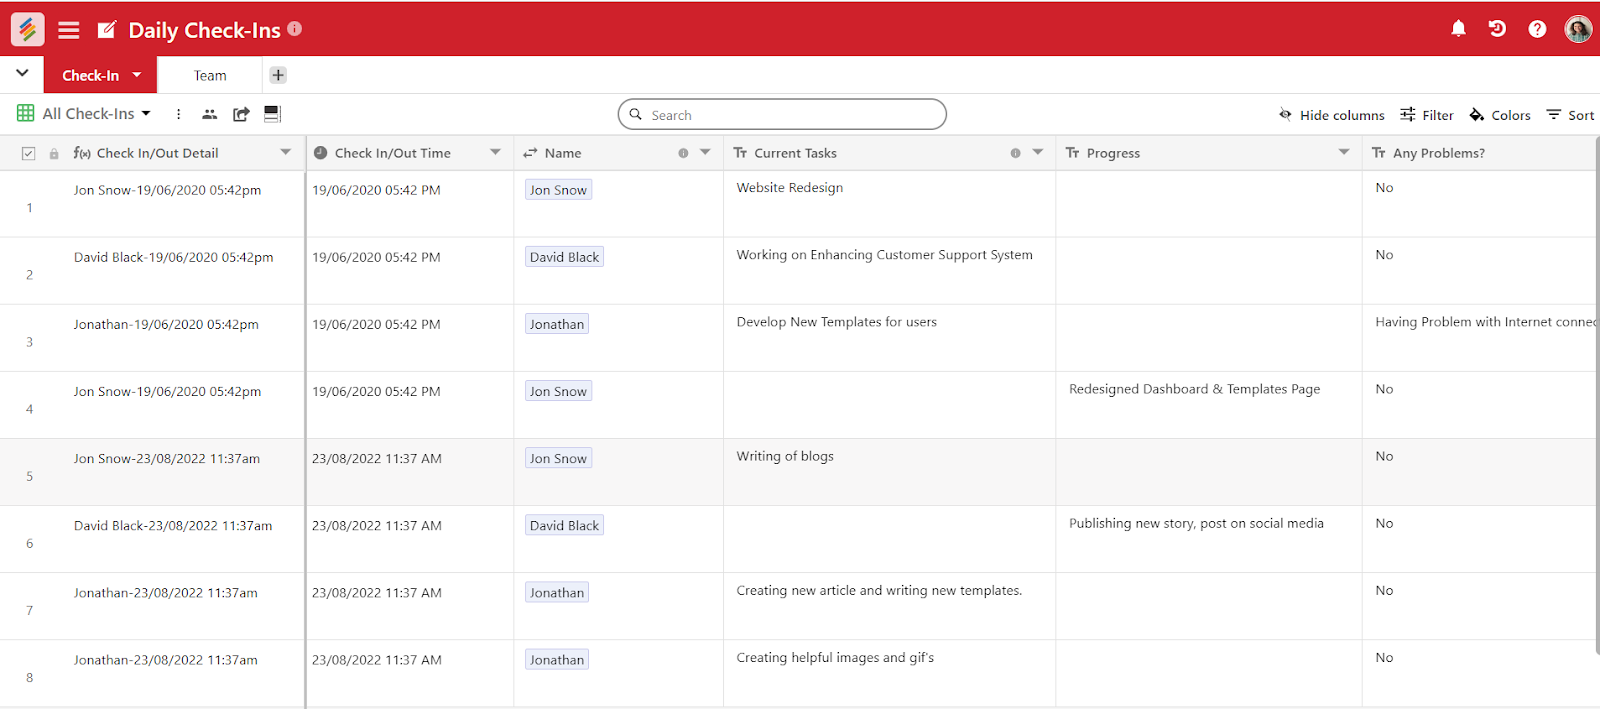This screenshot has height=709, width=1600.
Task: Open the view options three-dot menu
Action: click(179, 114)
